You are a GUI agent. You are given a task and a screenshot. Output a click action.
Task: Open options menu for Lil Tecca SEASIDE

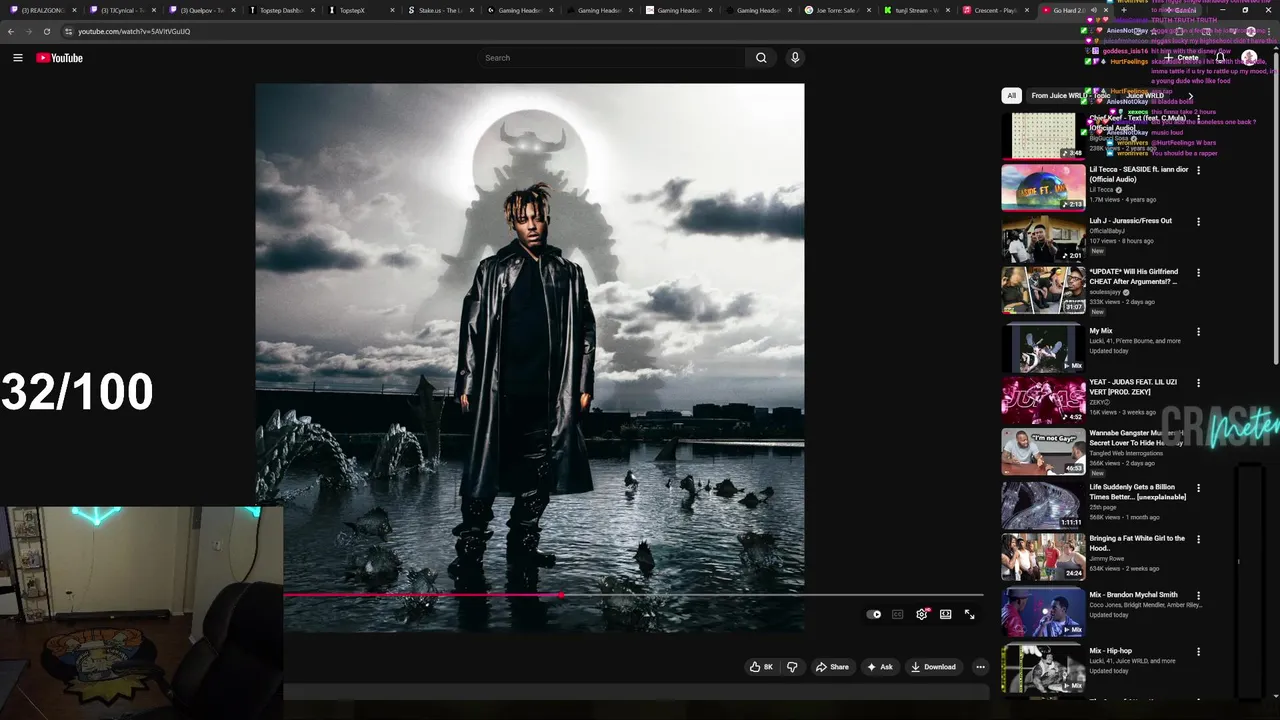click(x=1198, y=170)
